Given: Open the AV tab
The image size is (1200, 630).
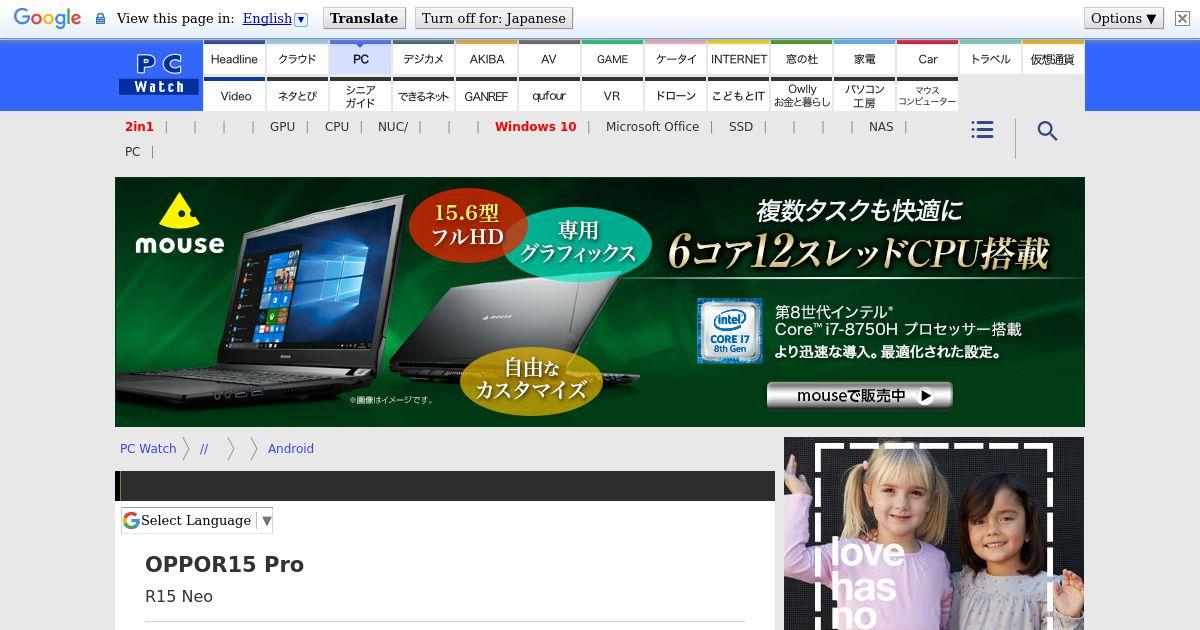Looking at the screenshot, I should pos(549,58).
